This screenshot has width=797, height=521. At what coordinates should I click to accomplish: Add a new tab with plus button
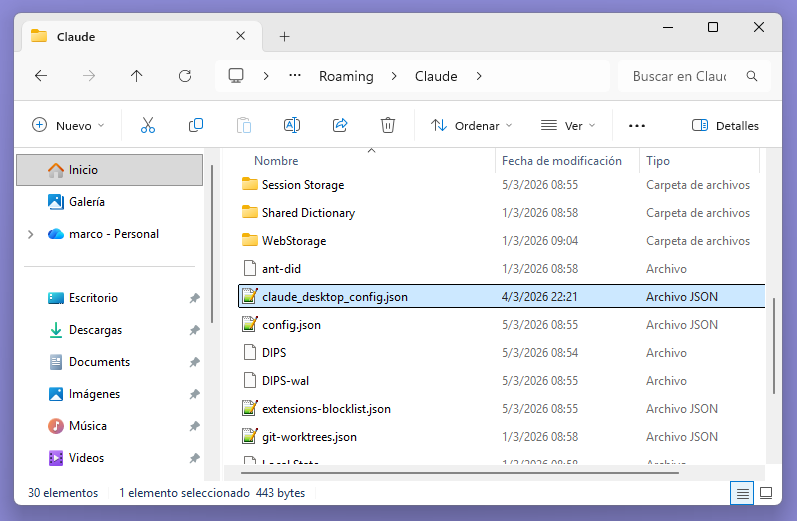pyautogui.click(x=284, y=36)
